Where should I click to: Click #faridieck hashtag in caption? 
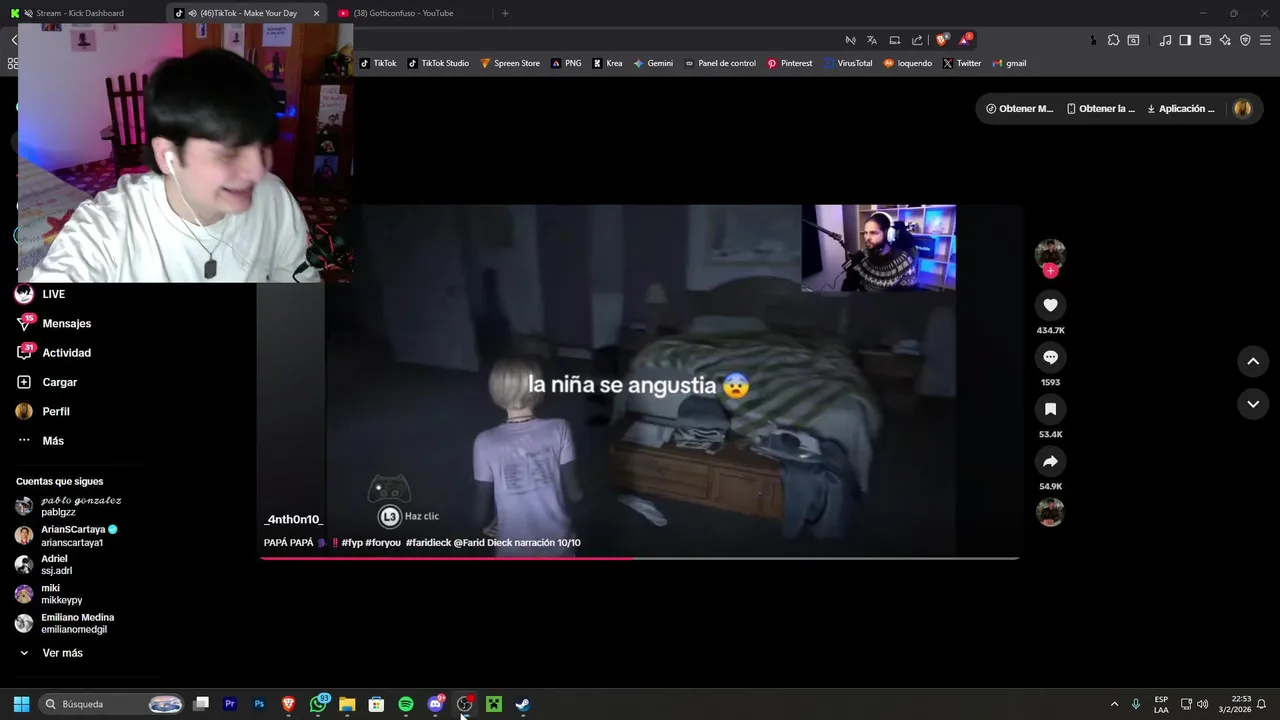click(x=428, y=543)
